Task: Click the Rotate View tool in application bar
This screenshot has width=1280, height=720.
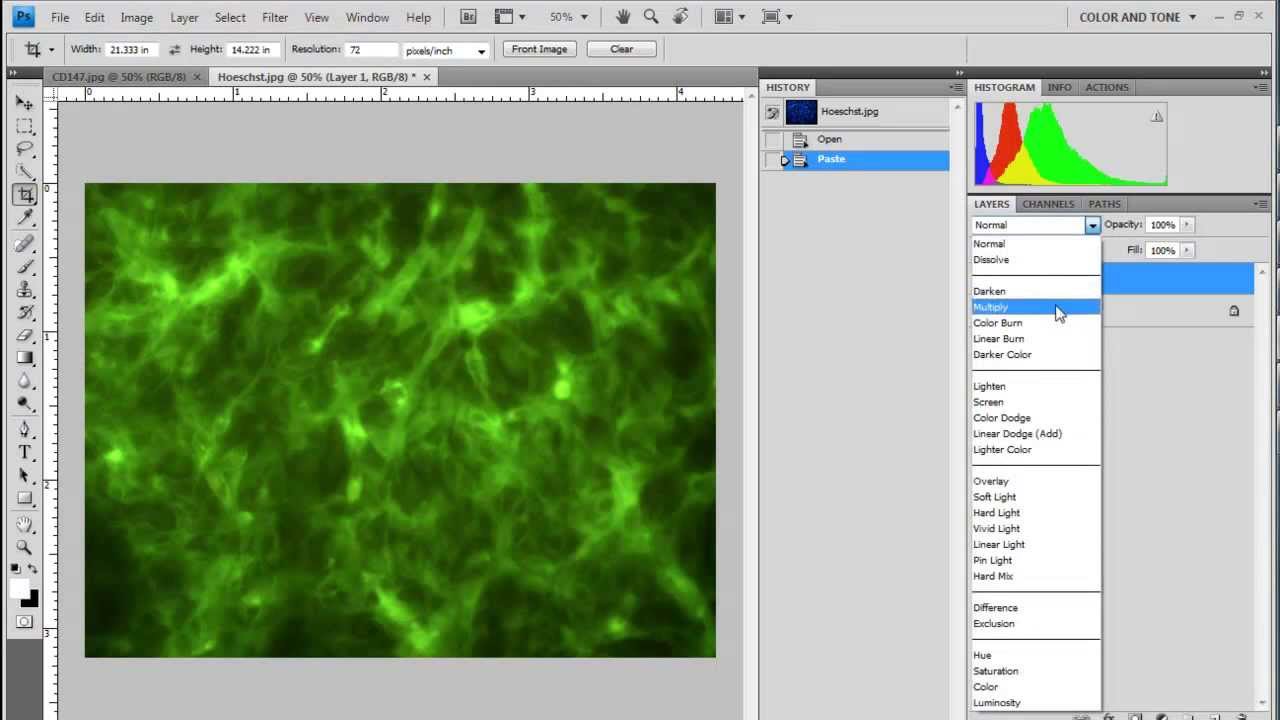Action: 681,17
